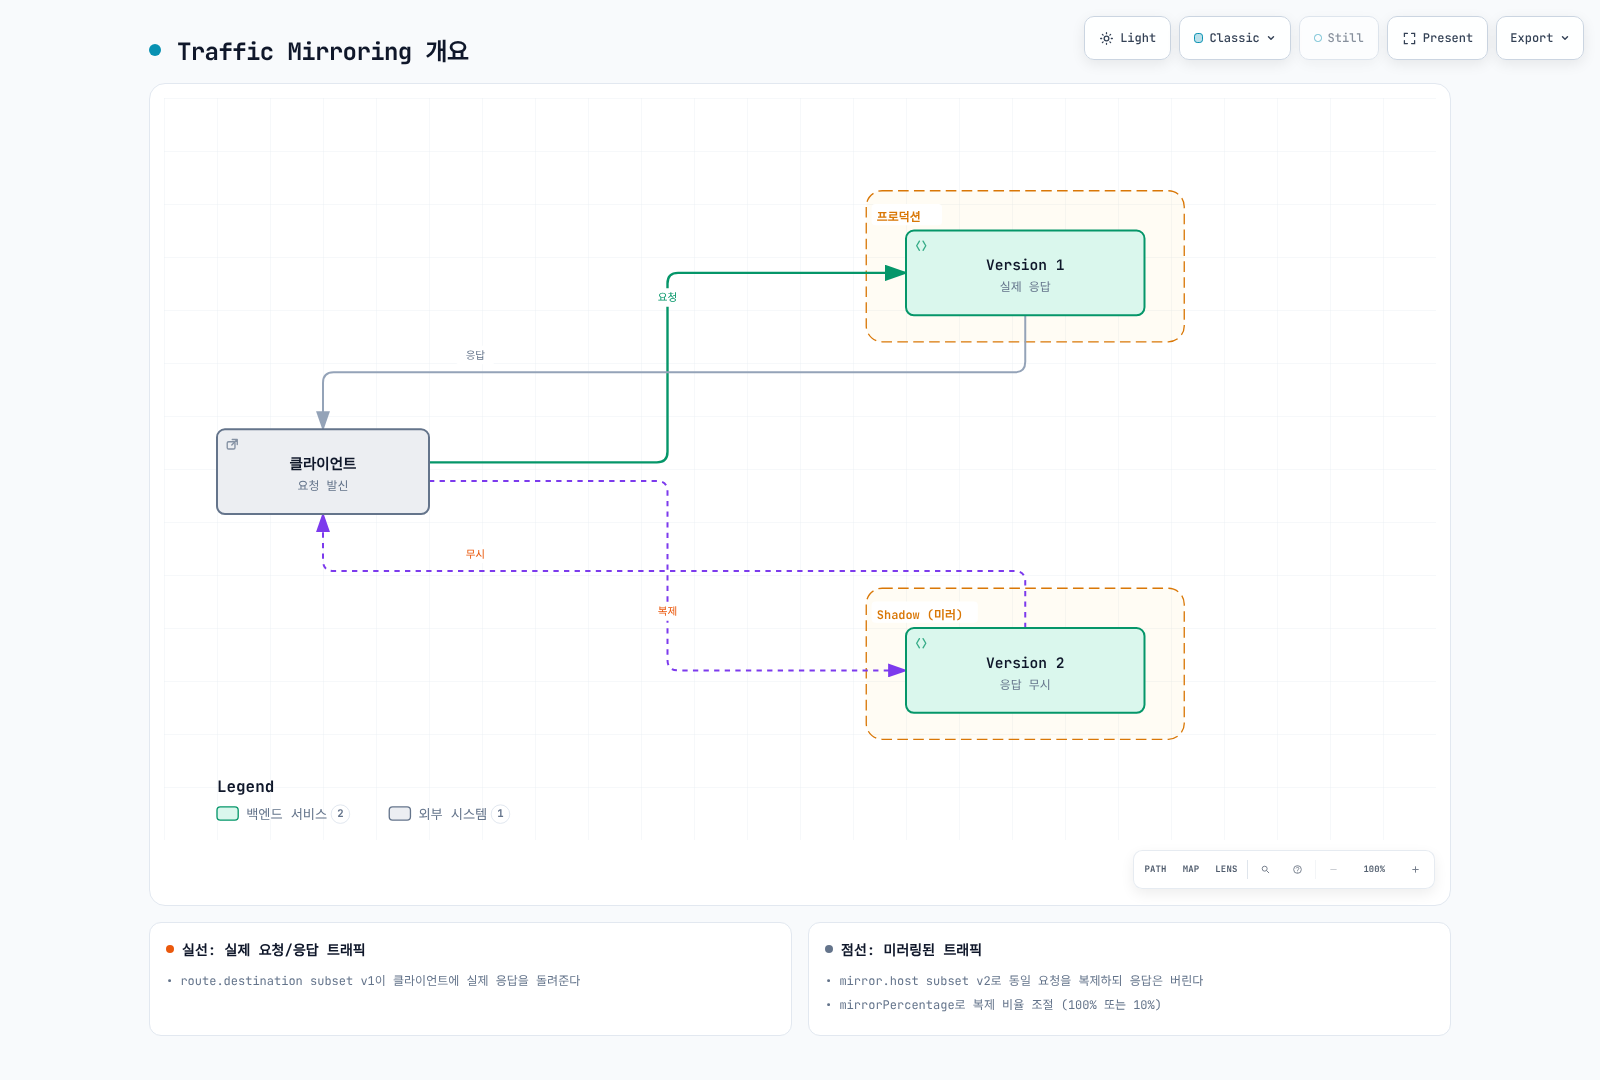This screenshot has width=1600, height=1080.
Task: Expand the Export menu
Action: point(1539,38)
